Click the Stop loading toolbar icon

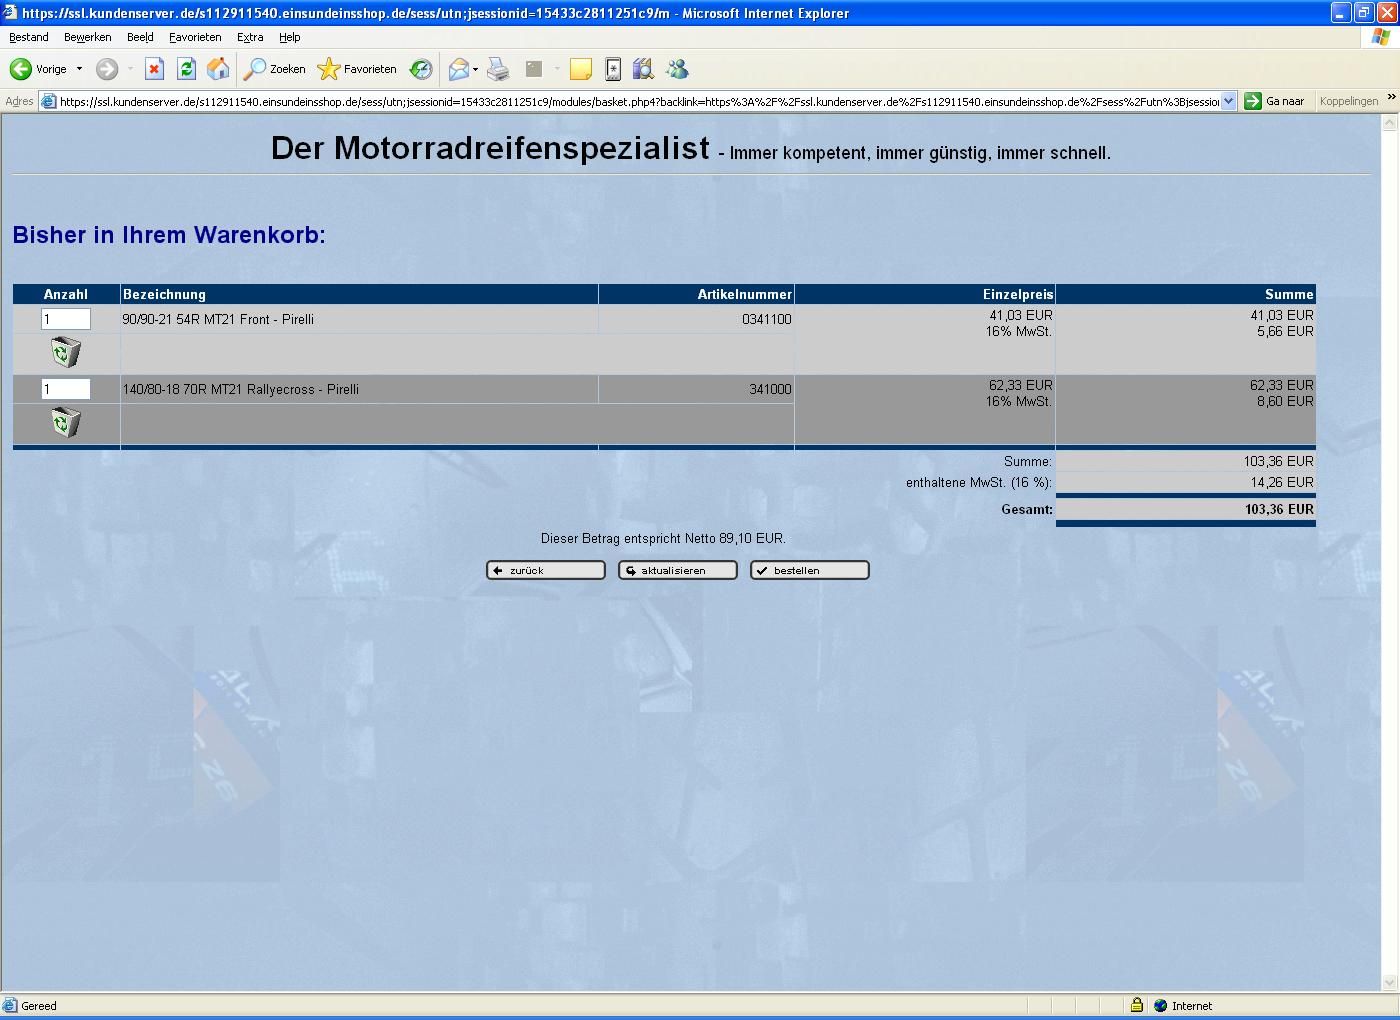coord(154,69)
